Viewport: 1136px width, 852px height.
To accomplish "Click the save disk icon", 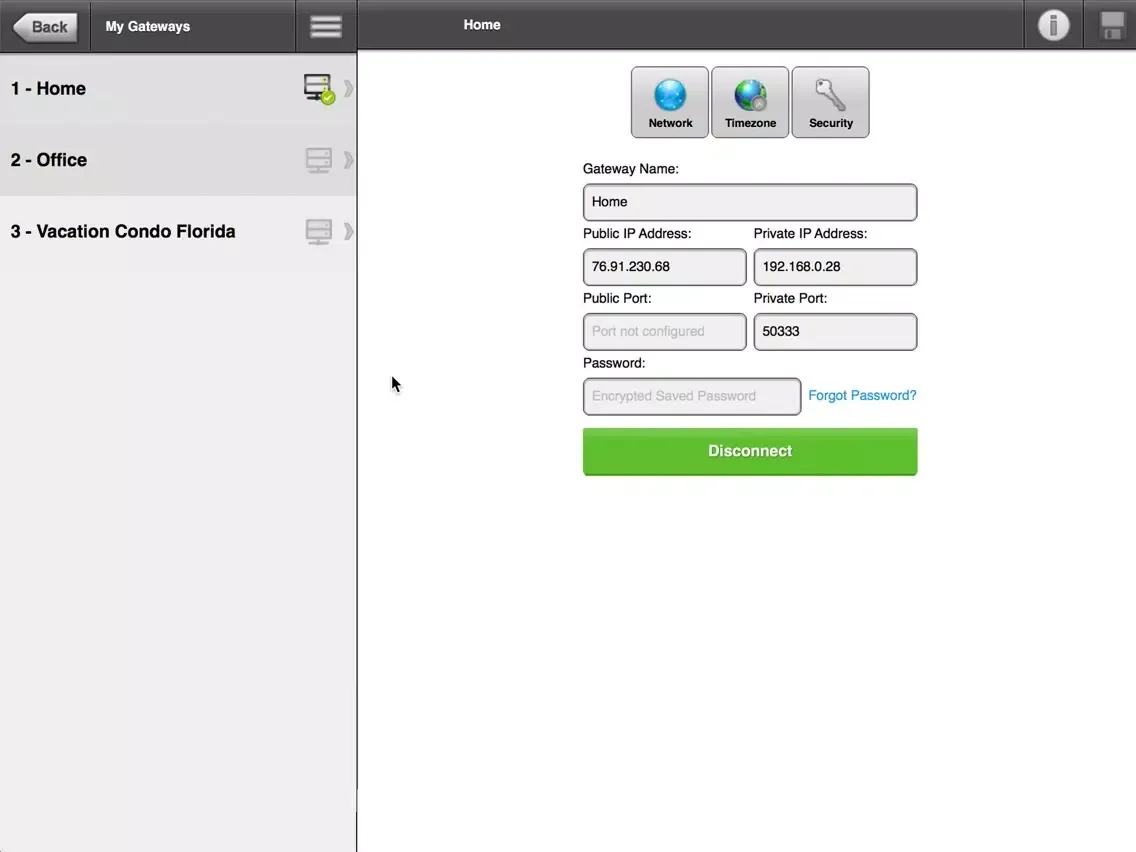I will click(1111, 25).
